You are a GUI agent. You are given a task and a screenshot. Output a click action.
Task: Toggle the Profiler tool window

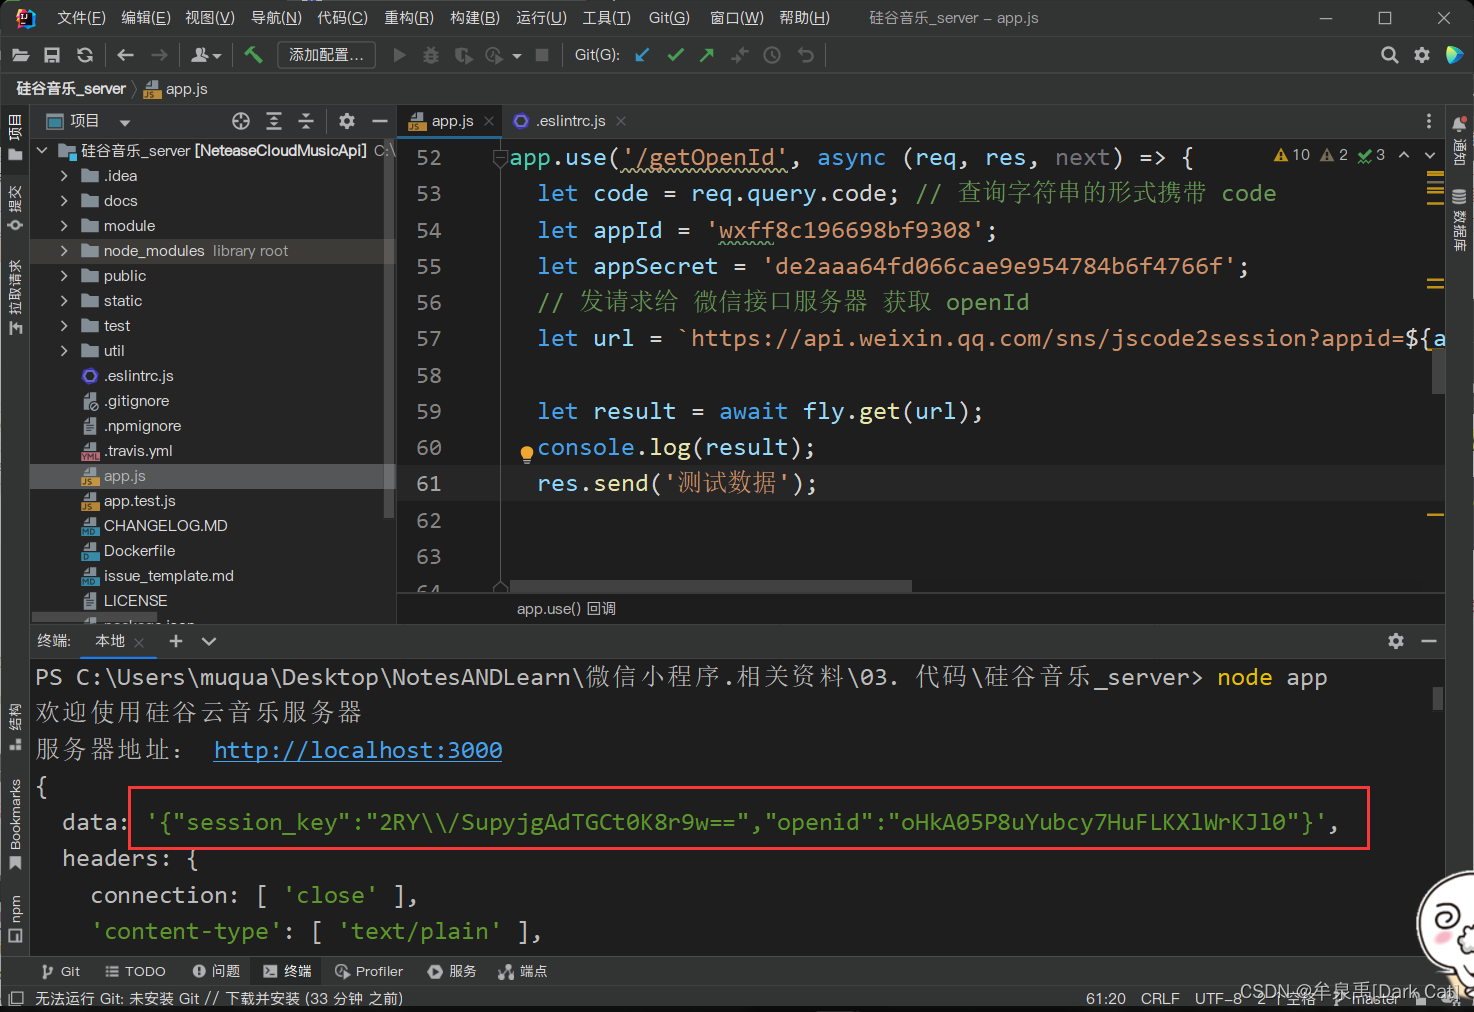point(369,971)
